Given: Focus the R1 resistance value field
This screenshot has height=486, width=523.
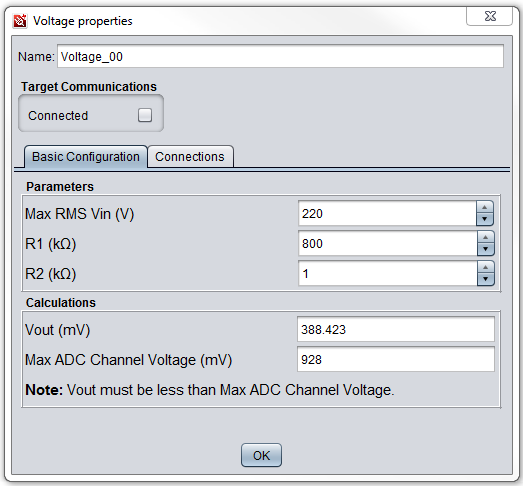Looking at the screenshot, I should [388, 244].
